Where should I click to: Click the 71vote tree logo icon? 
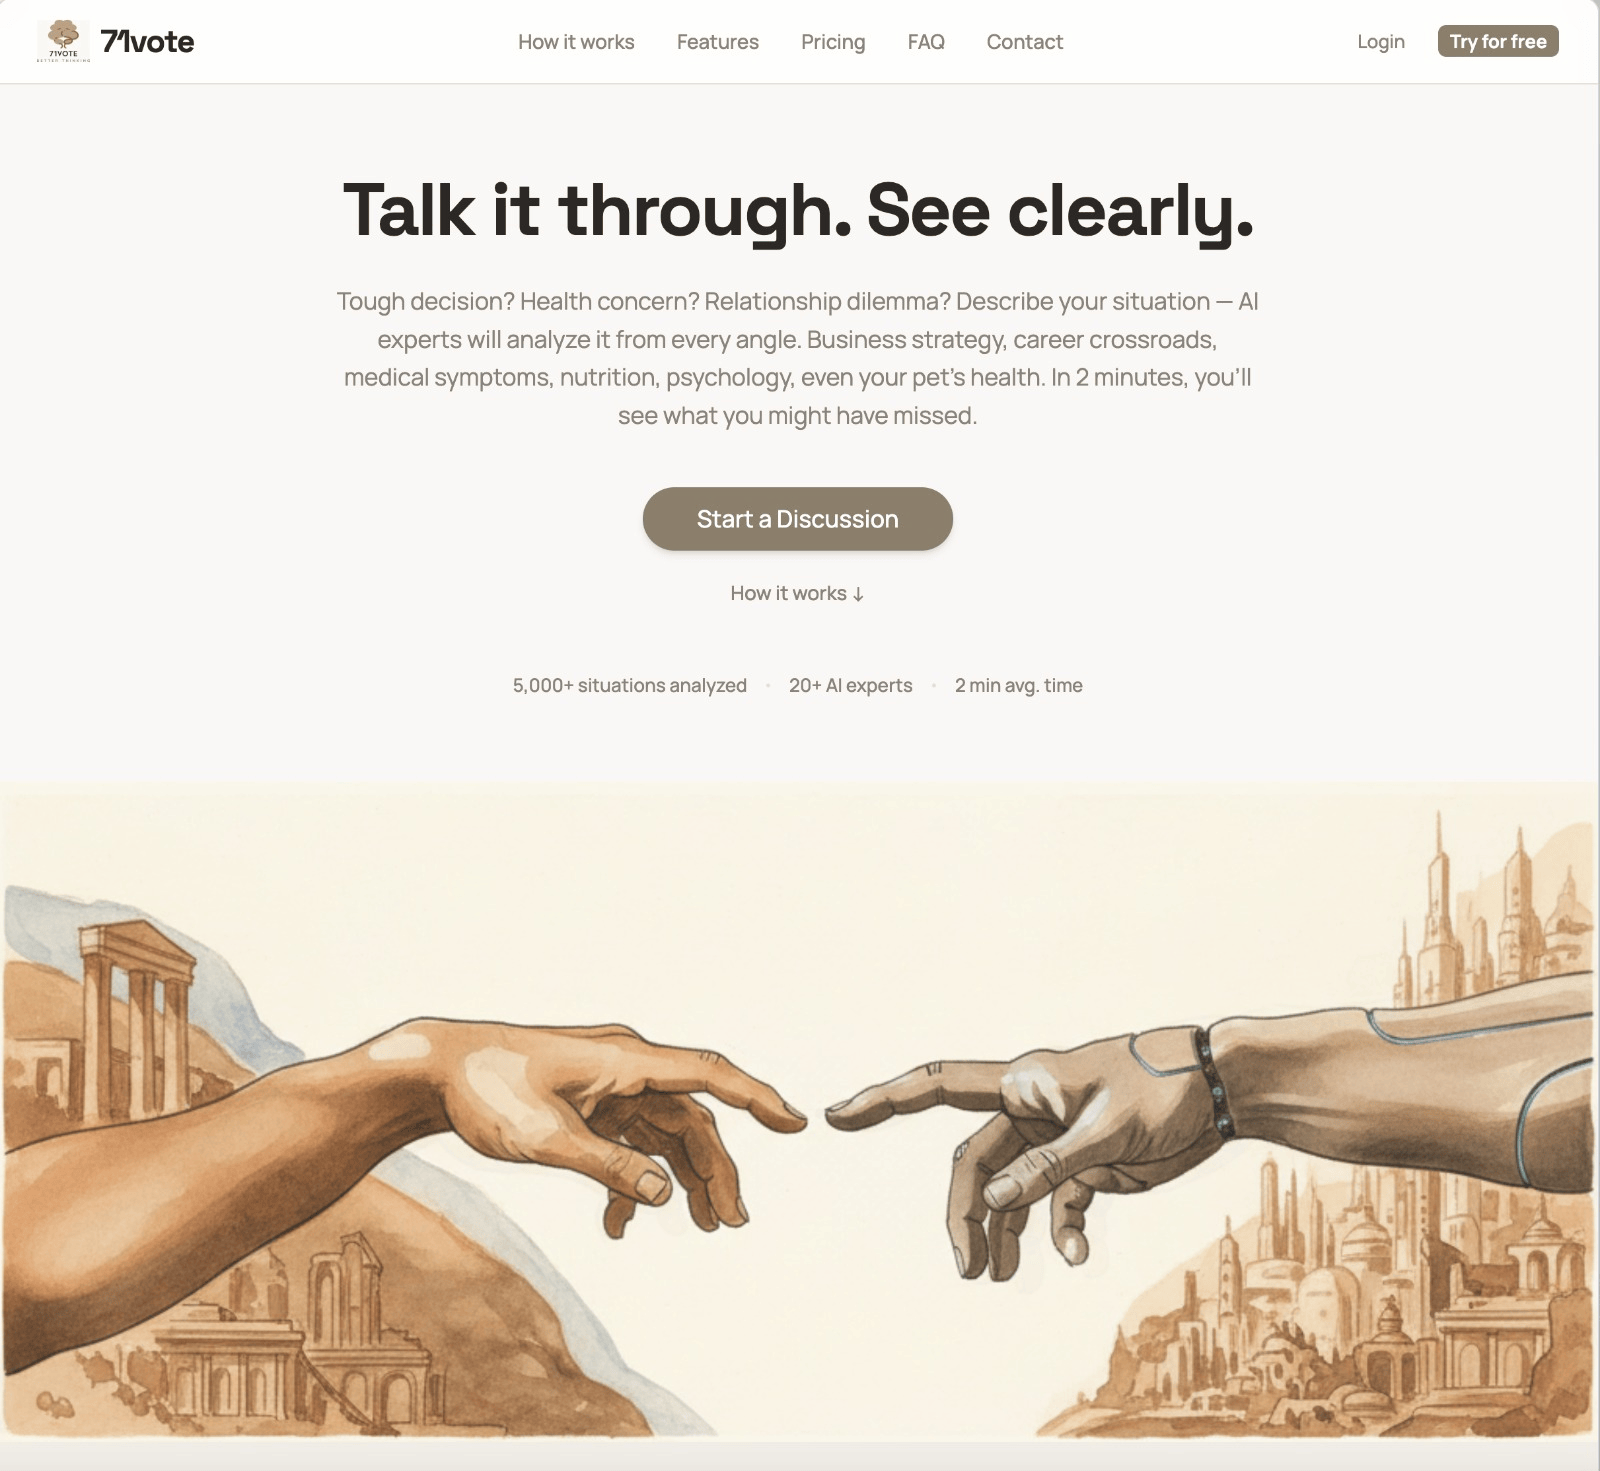[x=64, y=41]
